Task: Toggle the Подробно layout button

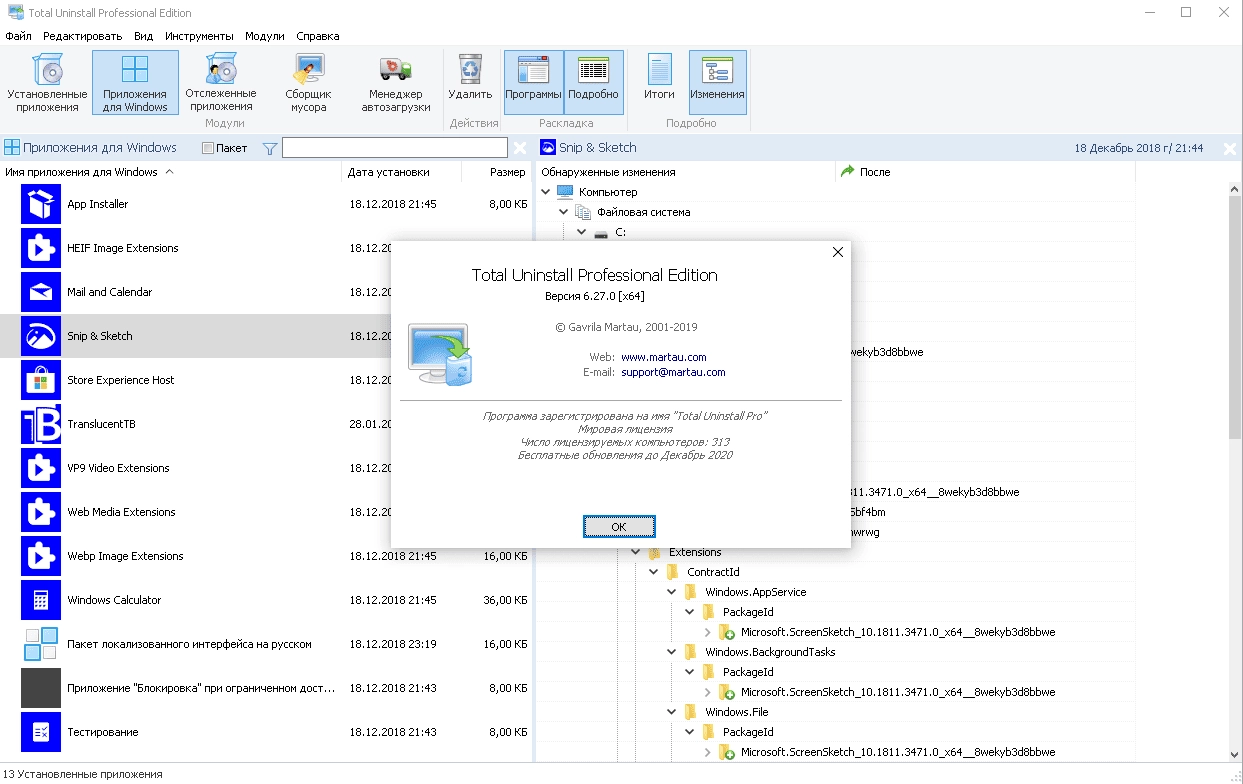Action: coord(594,82)
